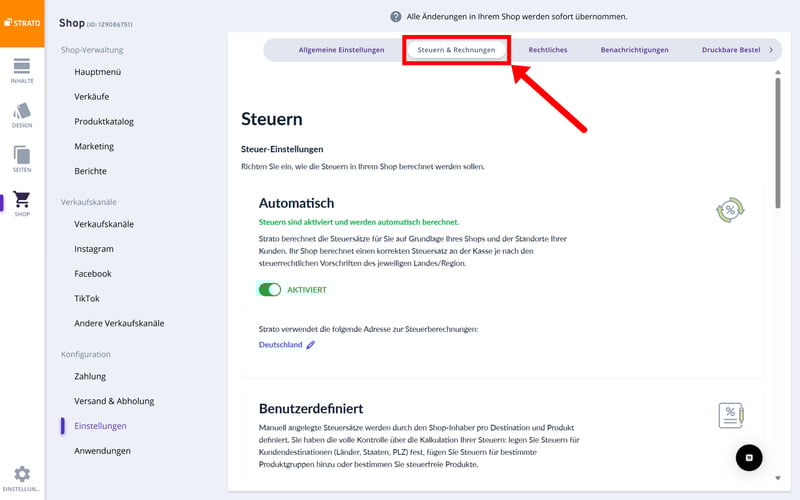Screen dimensions: 800x500
Task: Open Produktkatalog in sidebar
Action: 104,121
